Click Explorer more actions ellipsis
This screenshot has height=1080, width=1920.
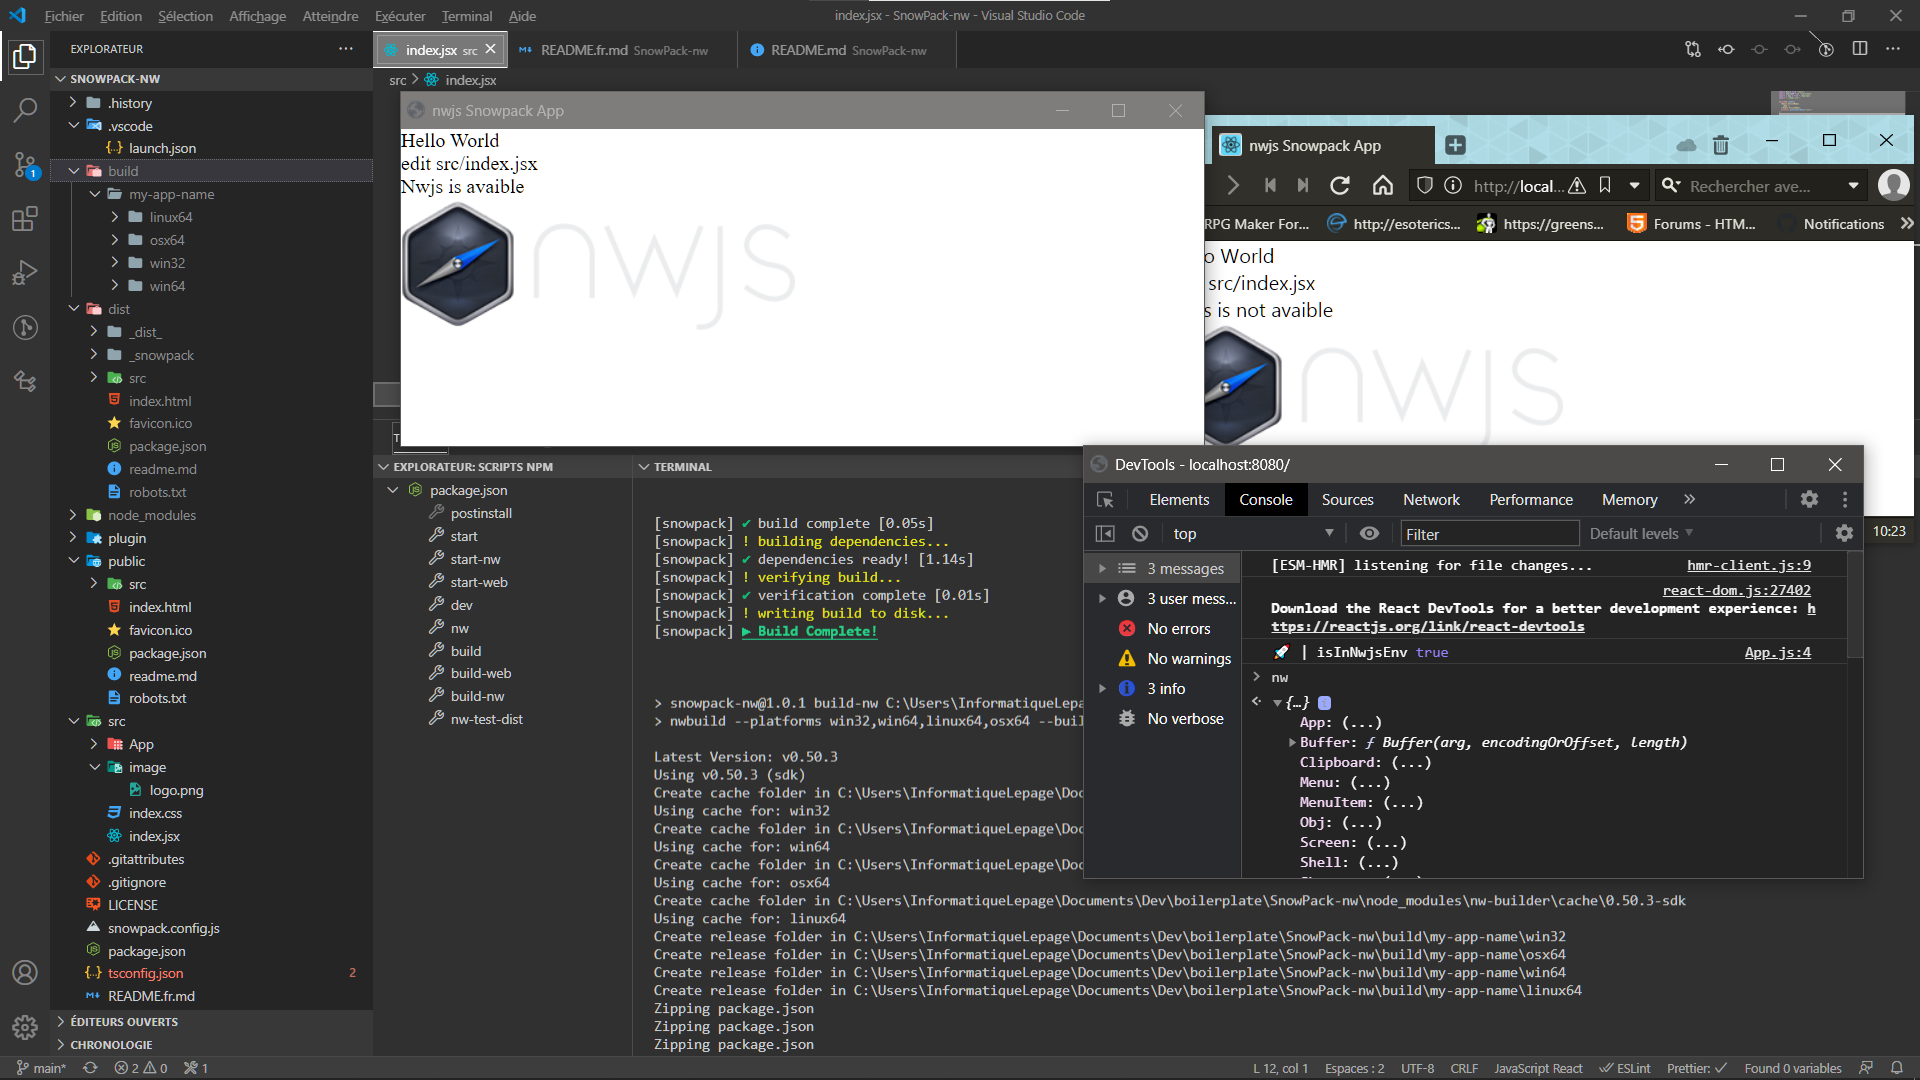coord(346,49)
